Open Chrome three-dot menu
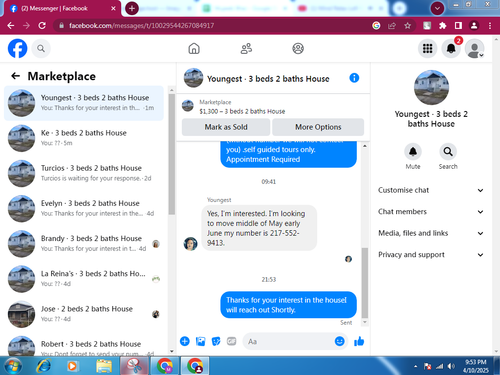The image size is (500, 375). 490,26
